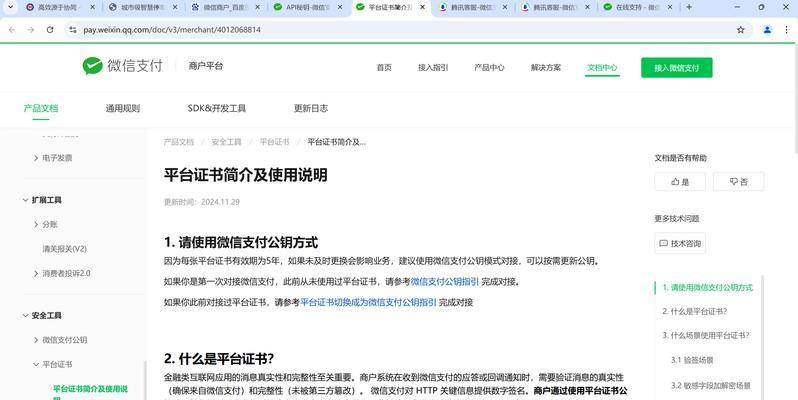Click the green 接入微信支付 button
The width and height of the screenshot is (798, 400).
pyautogui.click(x=676, y=68)
